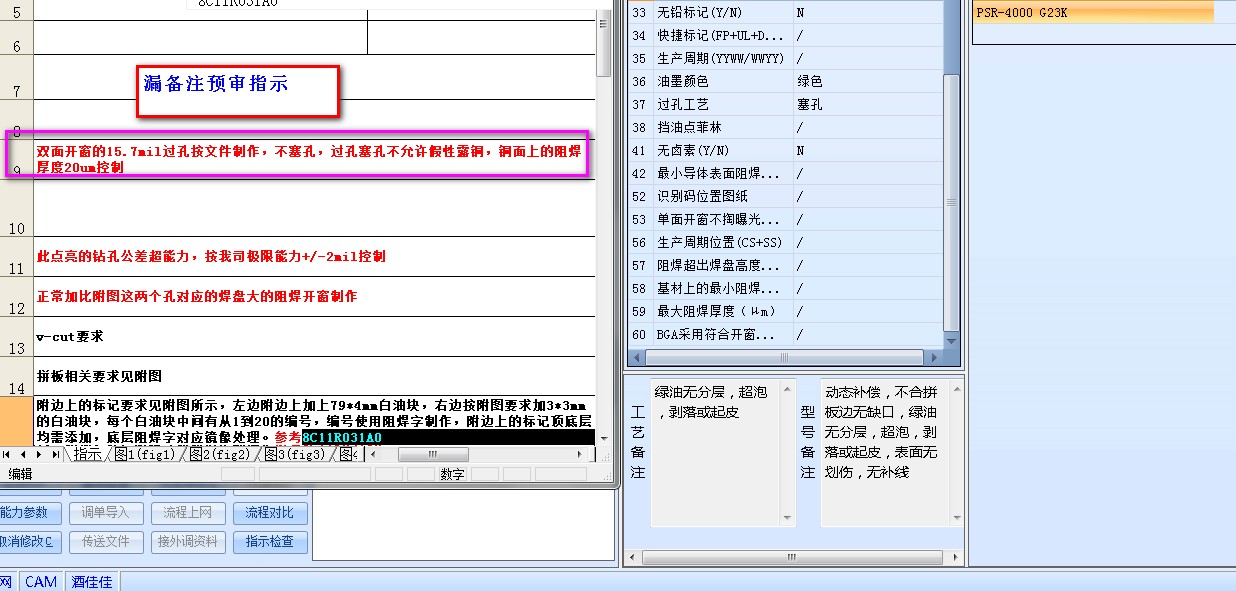The image size is (1236, 591).
Task: Click the 接外调资料 button
Action: click(x=188, y=542)
